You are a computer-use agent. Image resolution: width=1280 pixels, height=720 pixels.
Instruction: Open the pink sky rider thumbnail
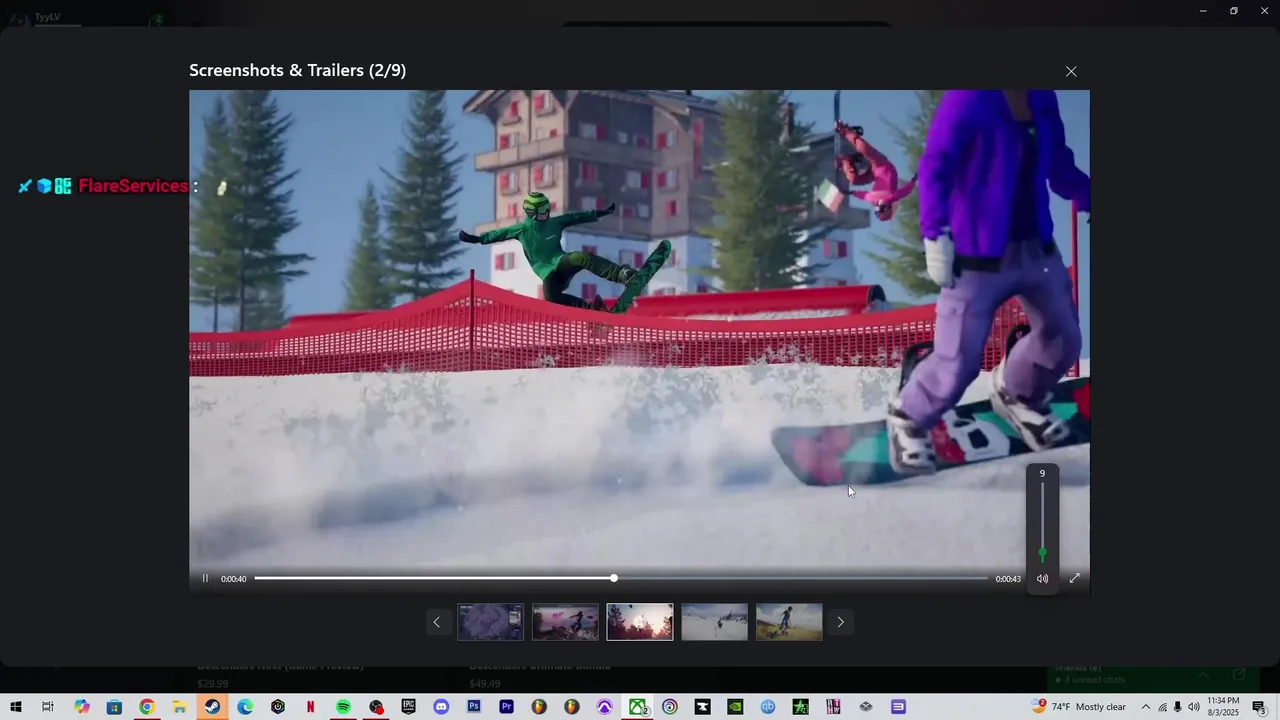[565, 622]
